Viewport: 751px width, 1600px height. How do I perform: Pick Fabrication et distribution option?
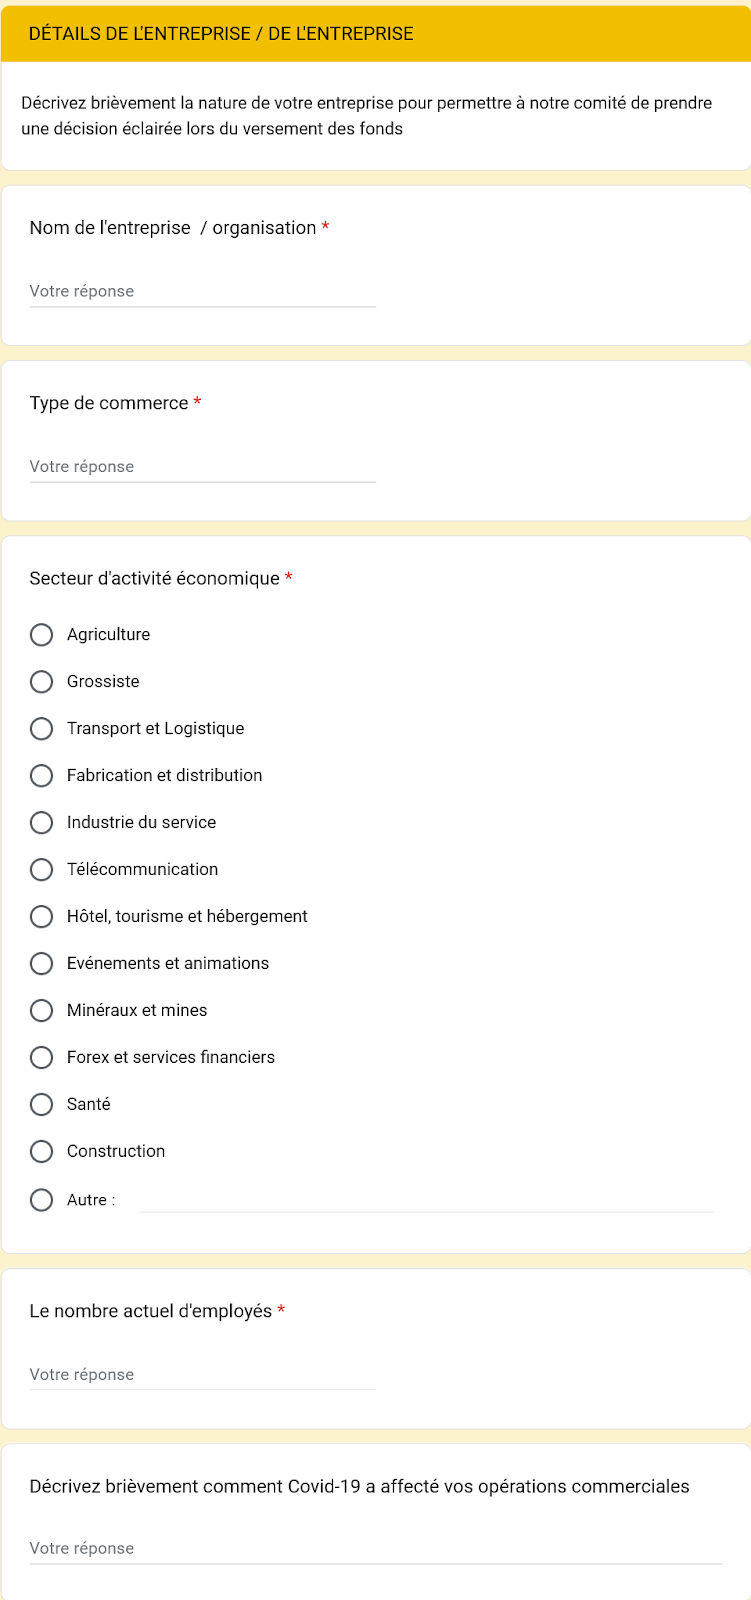(41, 776)
